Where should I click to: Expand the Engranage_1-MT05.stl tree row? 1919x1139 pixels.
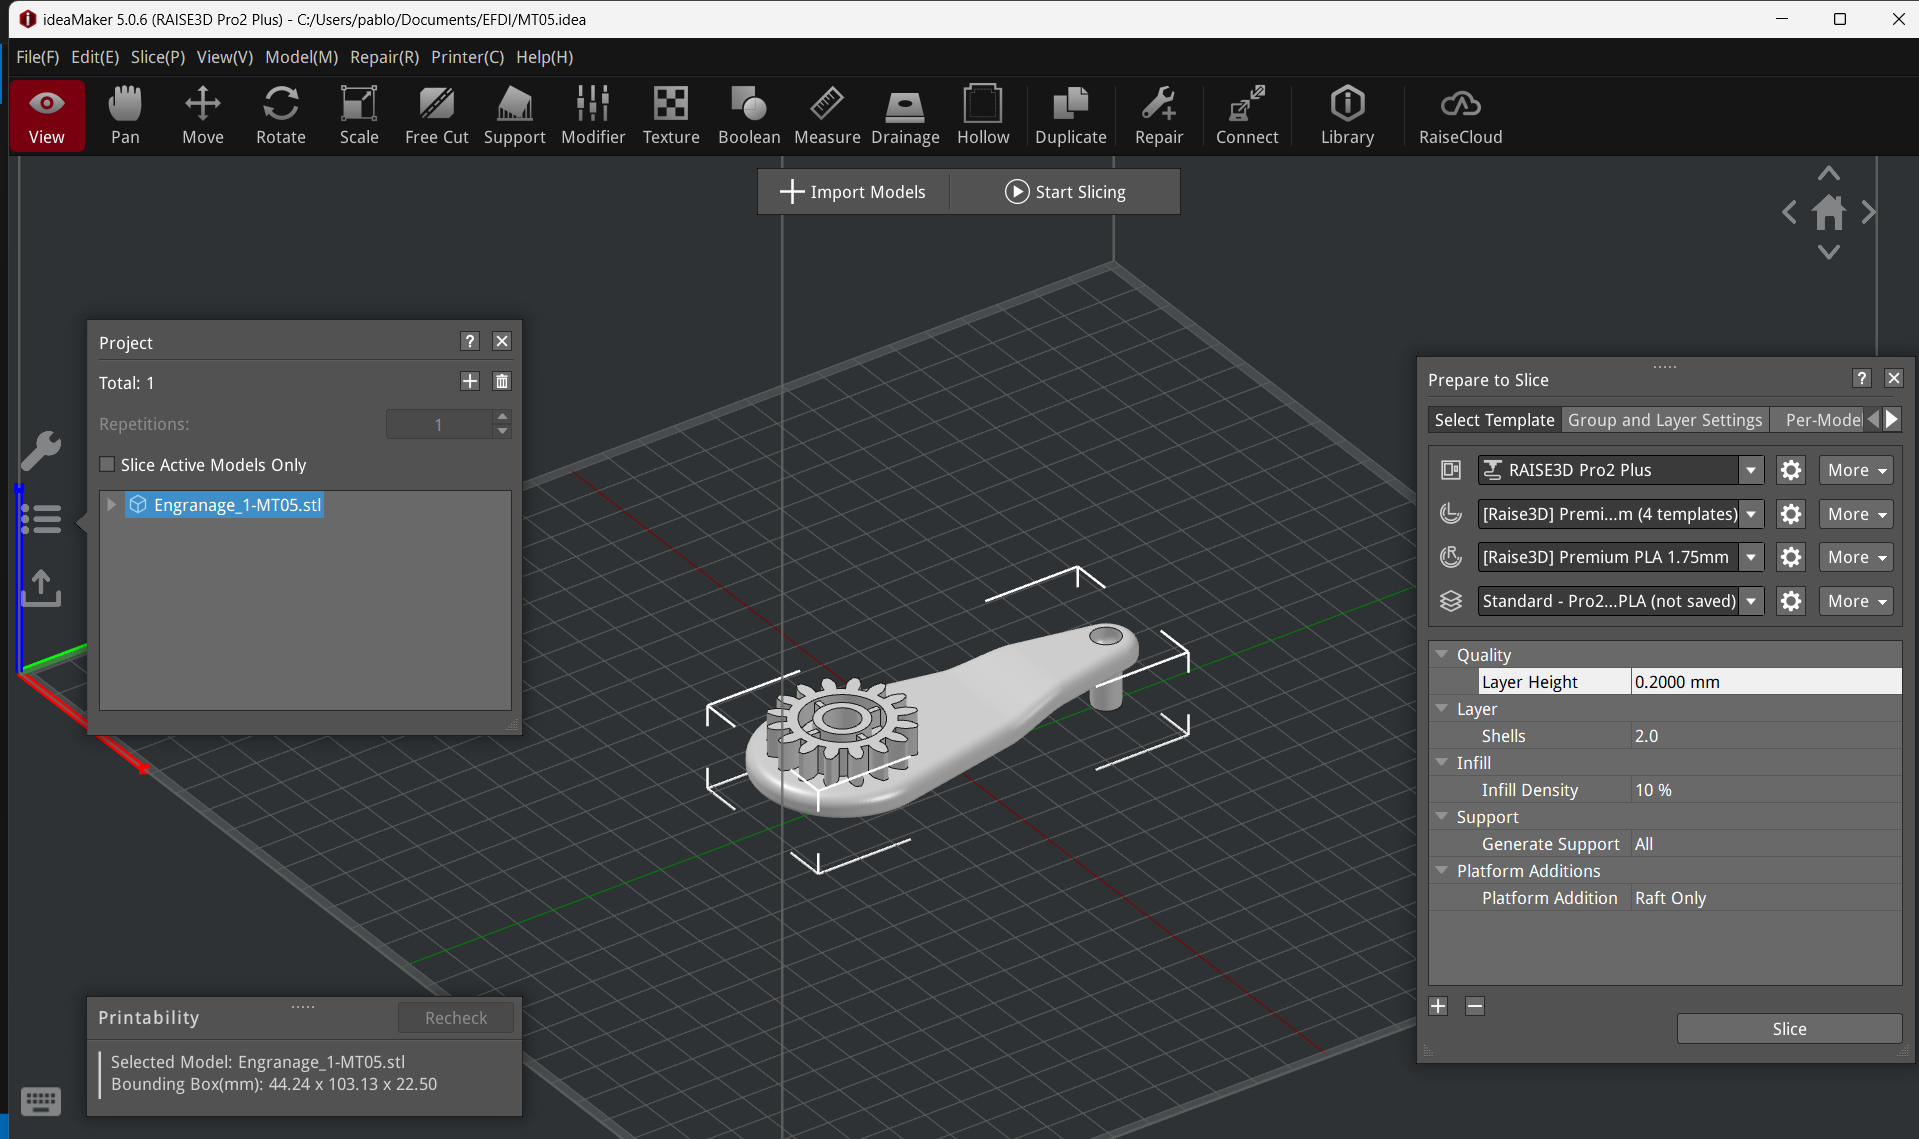(x=111, y=504)
